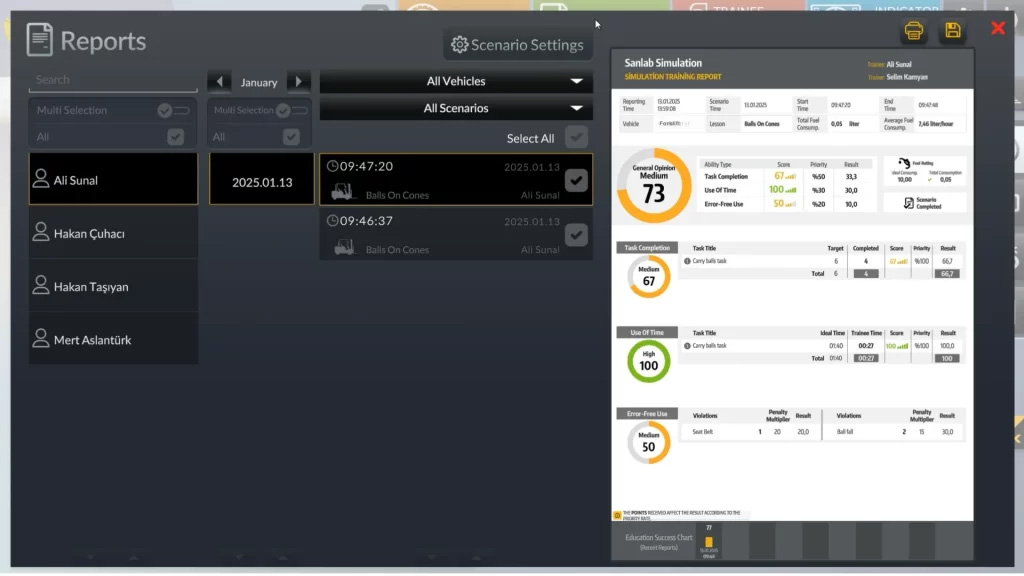Click the save report floppy icon
This screenshot has width=1024, height=576.
pos(953,31)
